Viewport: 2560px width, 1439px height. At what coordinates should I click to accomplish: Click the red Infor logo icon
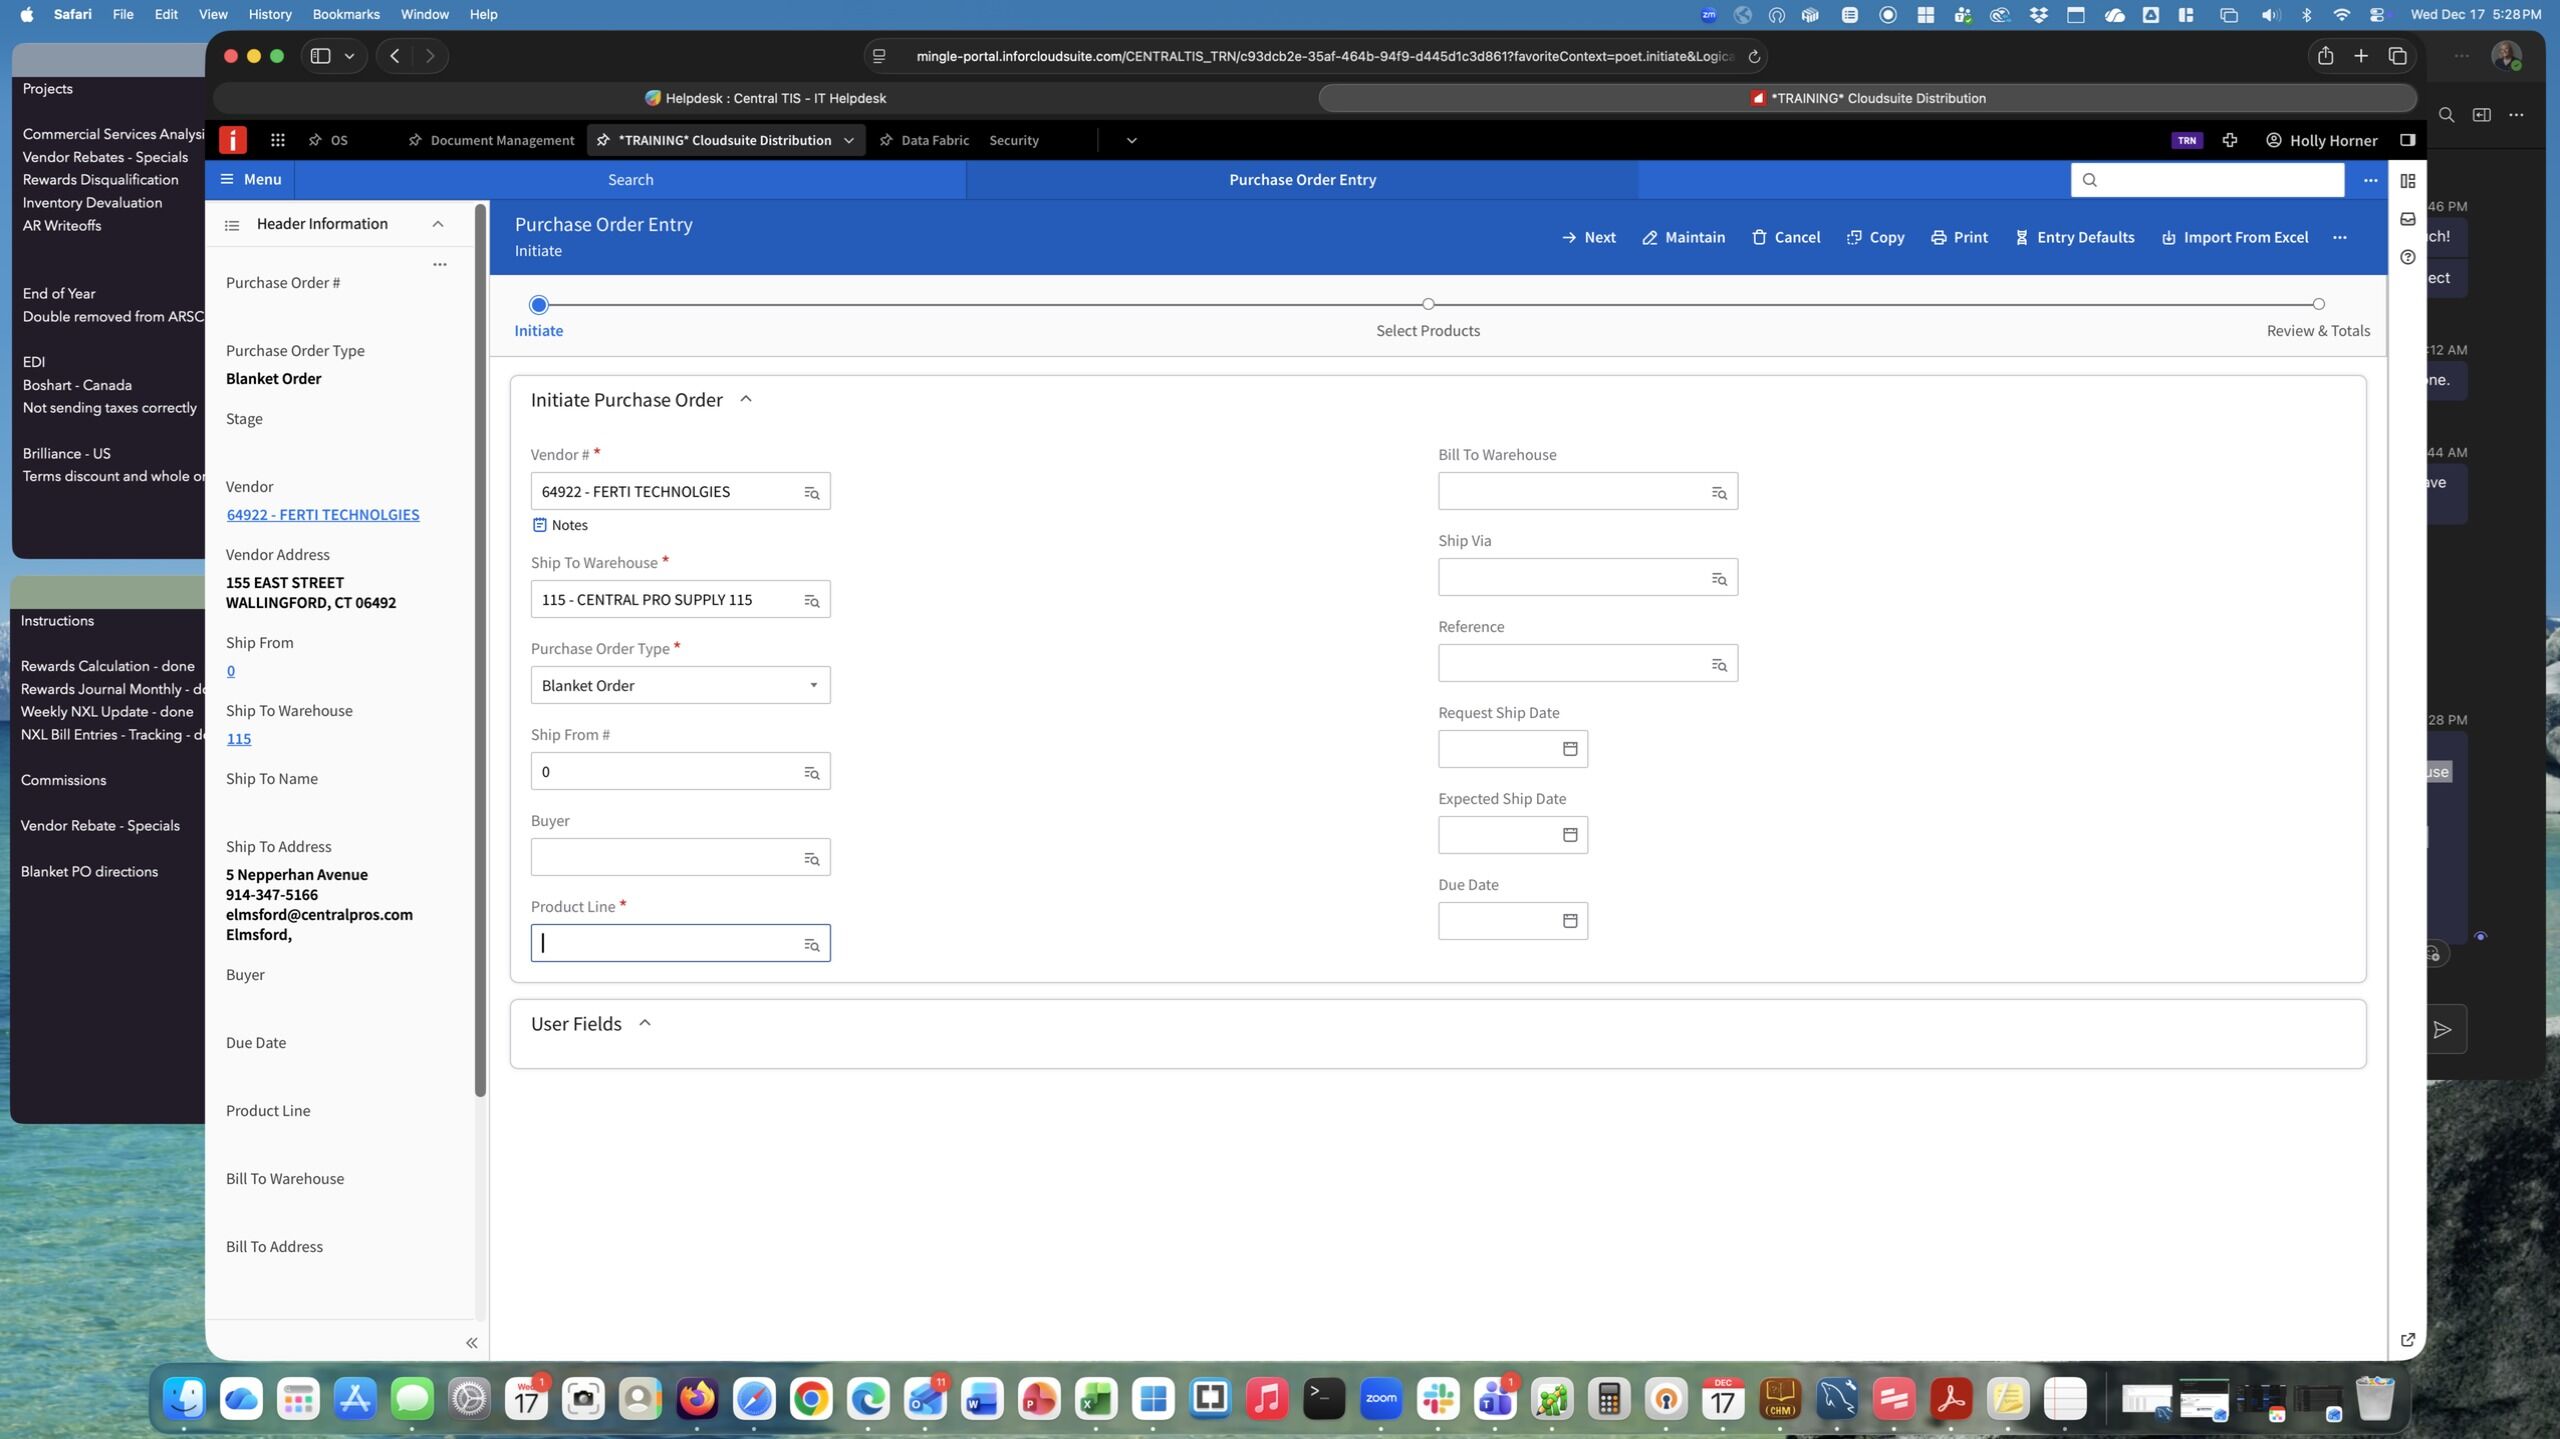click(232, 140)
